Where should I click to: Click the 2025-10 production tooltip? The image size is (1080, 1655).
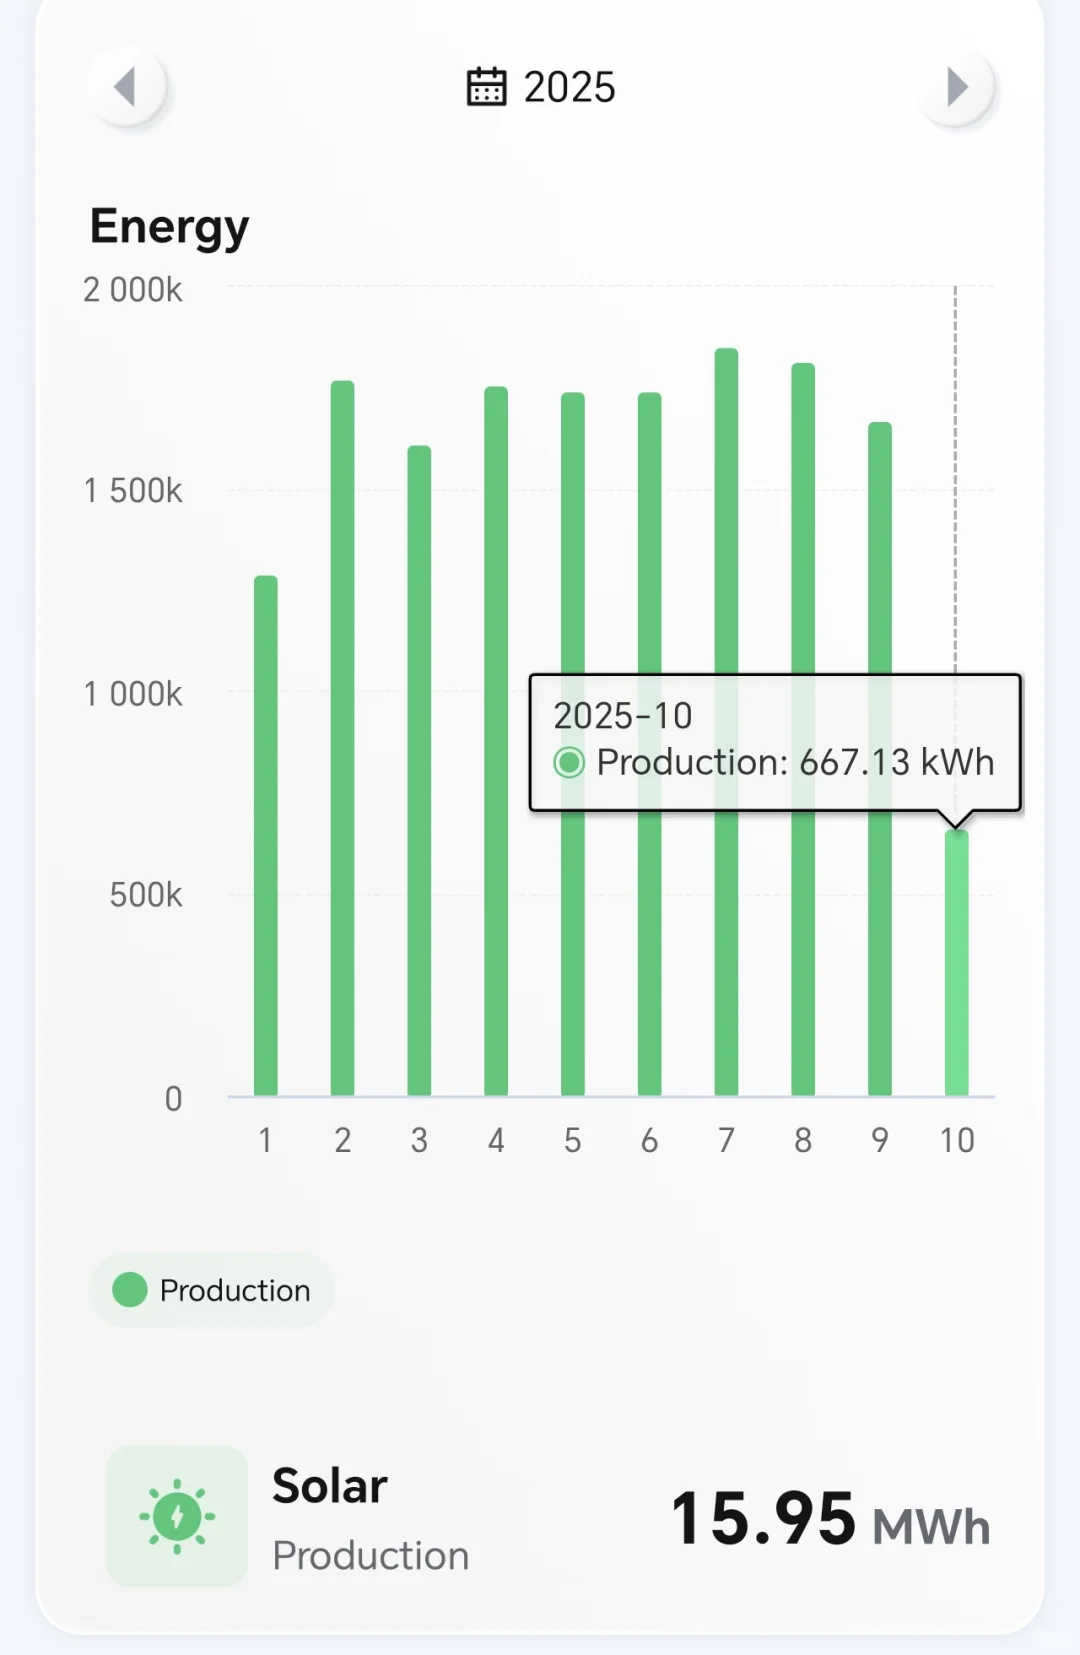click(x=774, y=741)
